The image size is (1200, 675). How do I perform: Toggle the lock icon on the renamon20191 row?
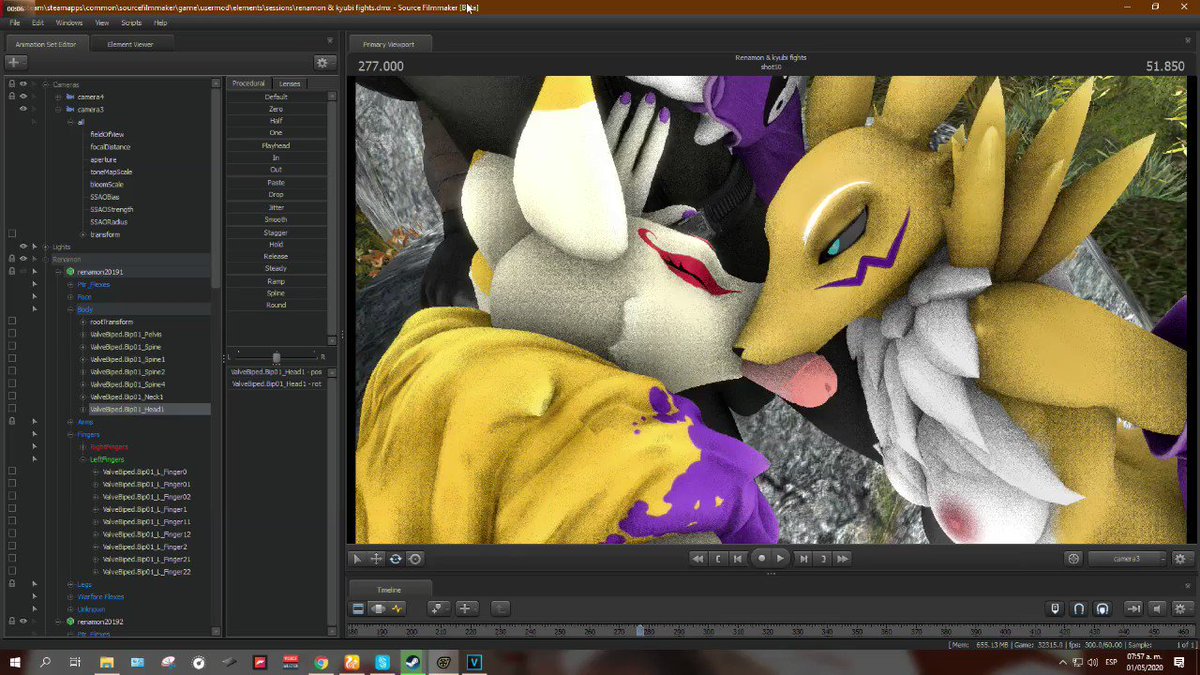[12, 272]
